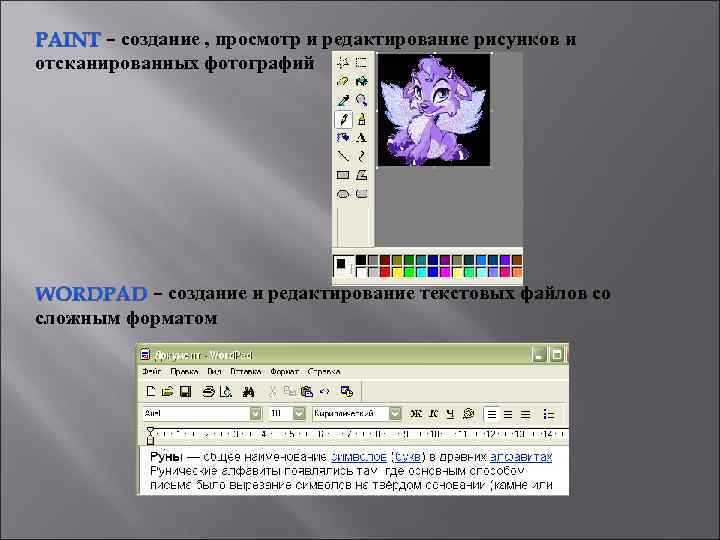Viewport: 720px width, 540px height.
Task: Select the rectangular Select tool in Paint
Action: tap(362, 63)
